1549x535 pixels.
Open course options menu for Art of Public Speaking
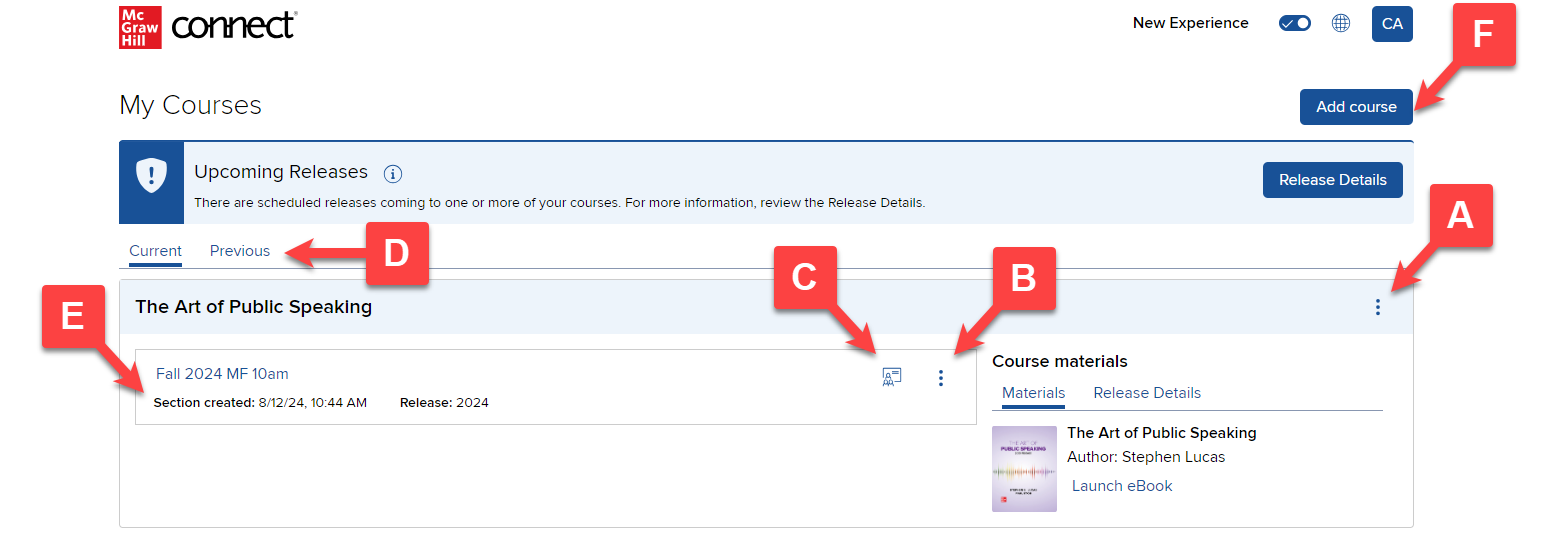(1378, 307)
